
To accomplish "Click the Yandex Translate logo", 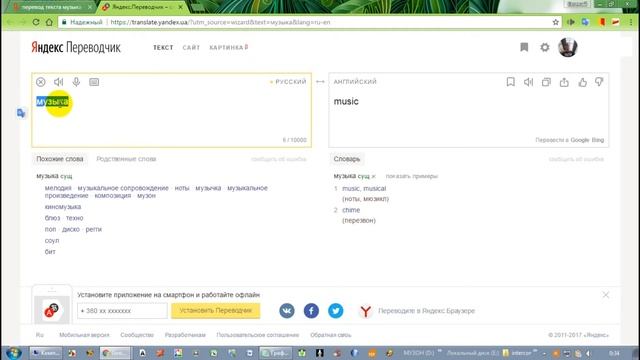I will click(76, 47).
